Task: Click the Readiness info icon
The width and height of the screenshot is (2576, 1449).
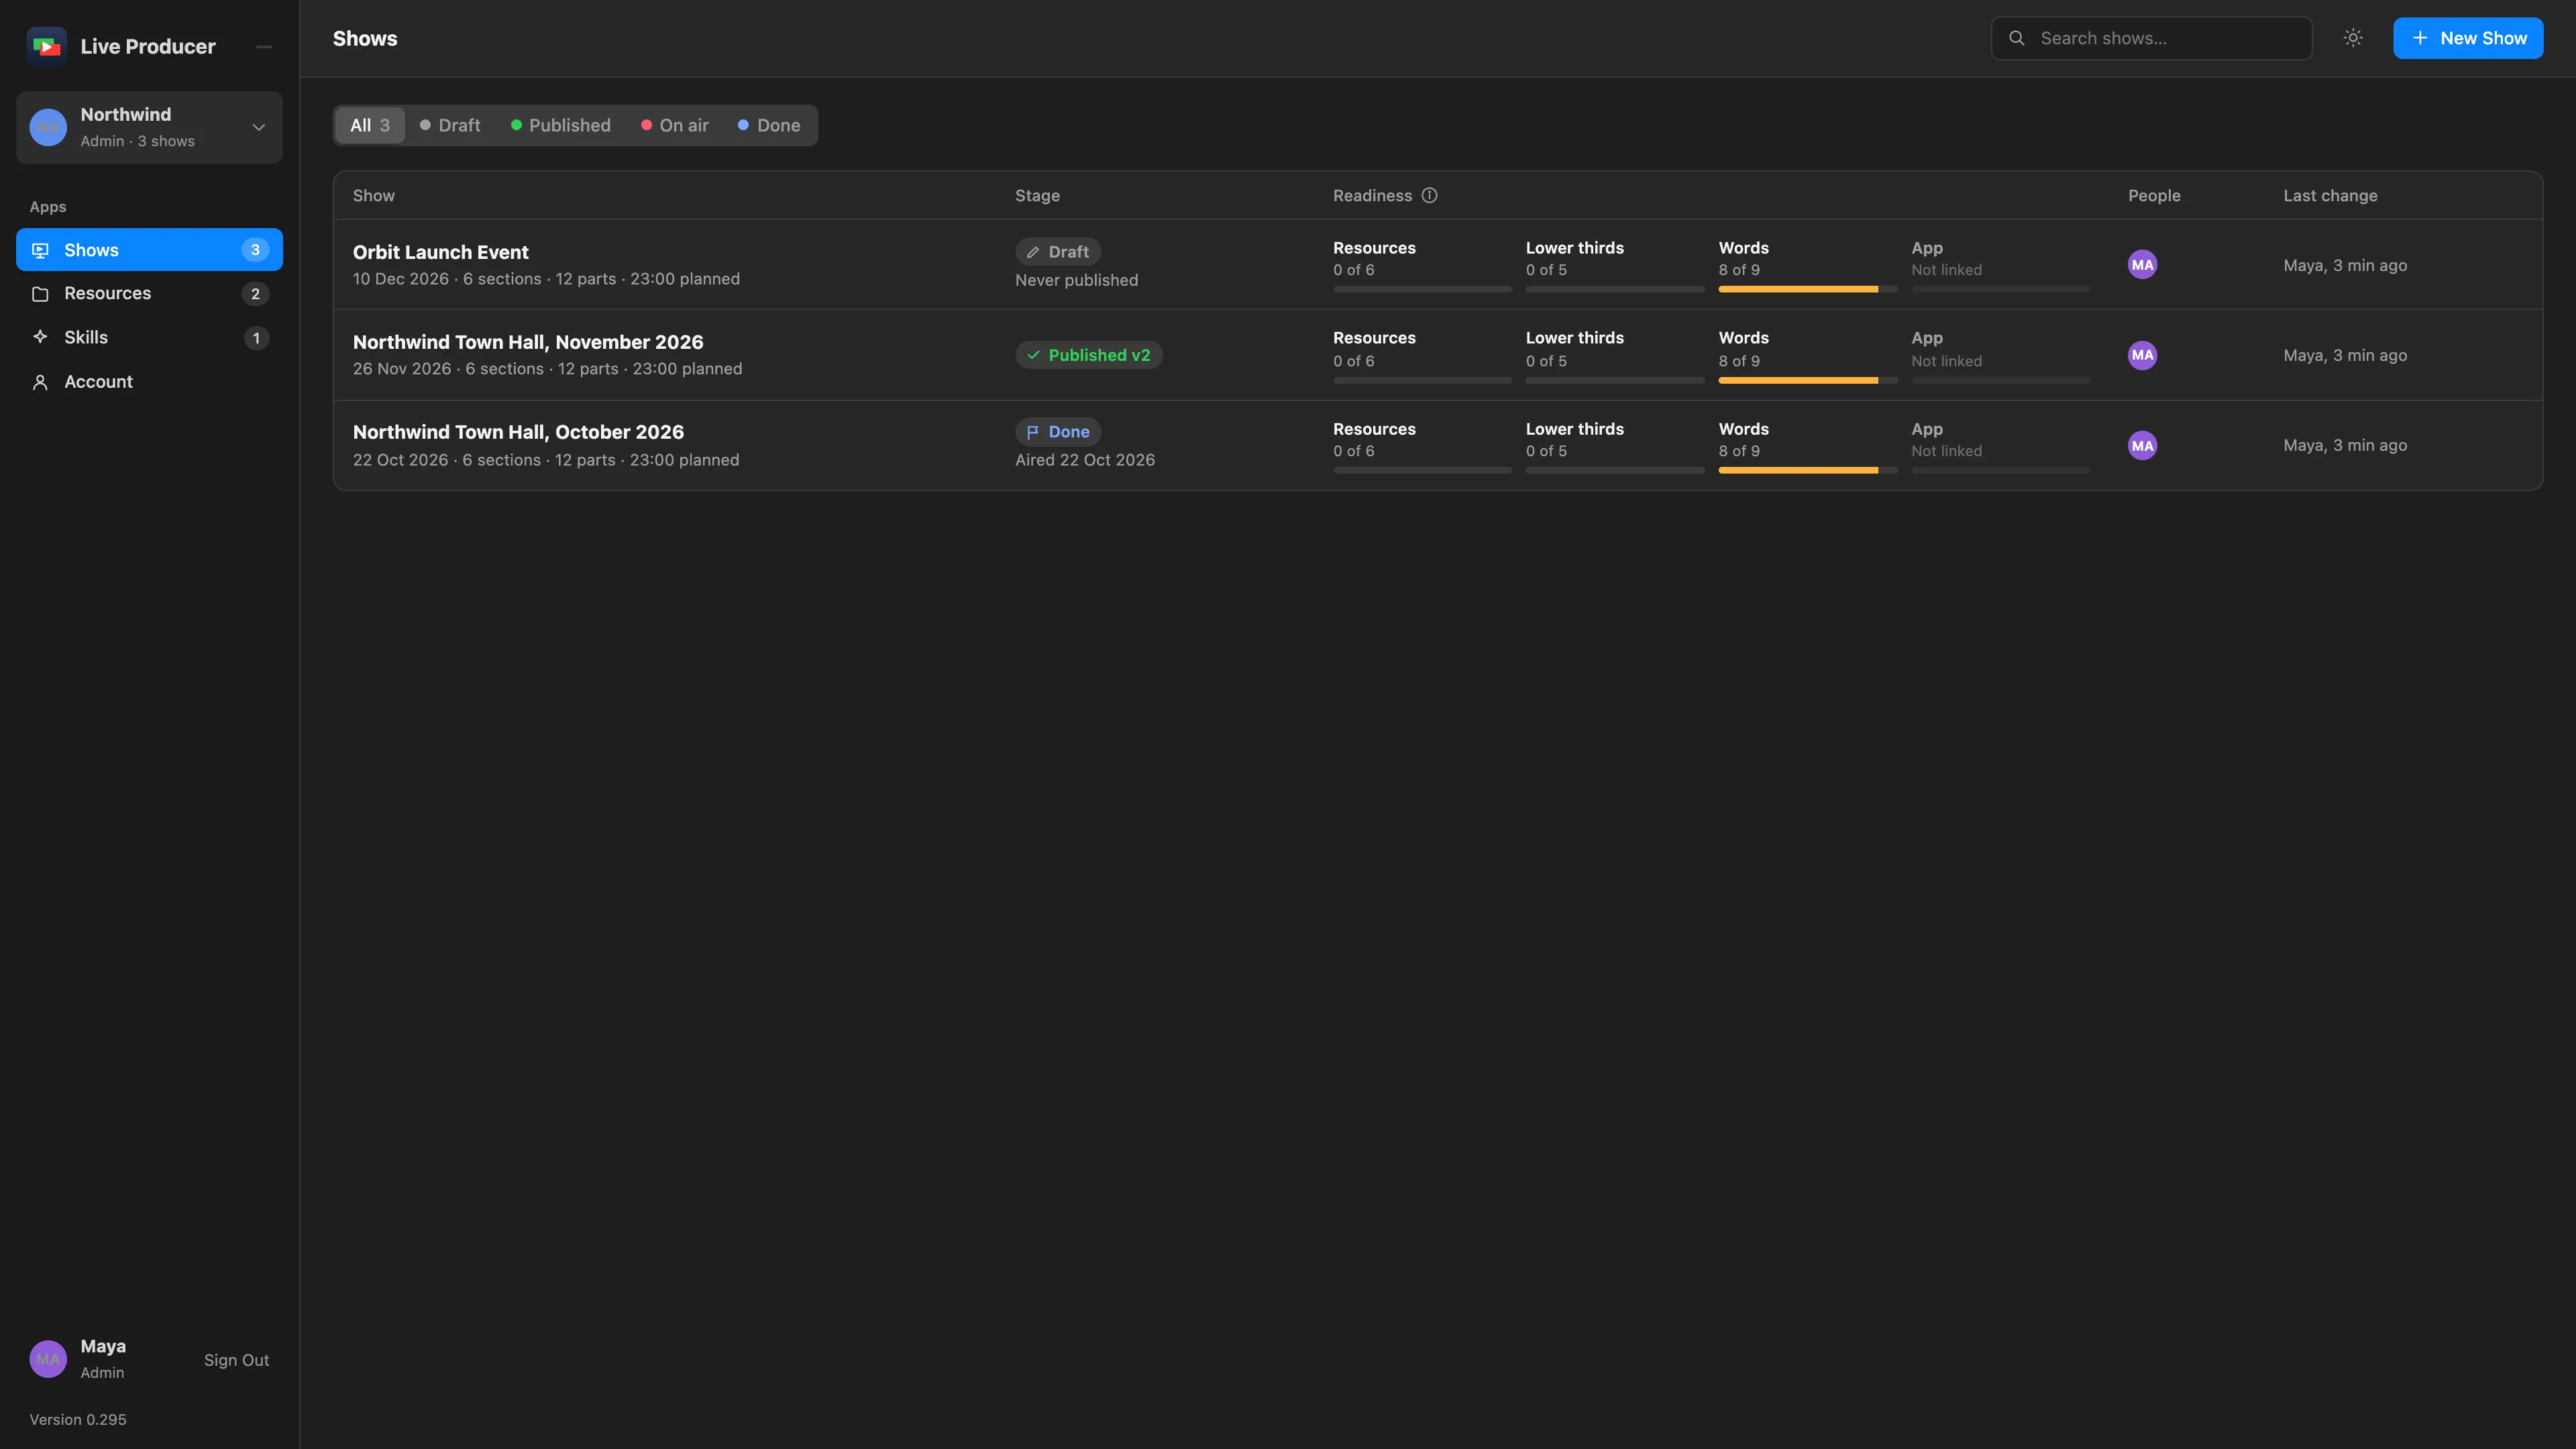Action: click(x=1430, y=196)
